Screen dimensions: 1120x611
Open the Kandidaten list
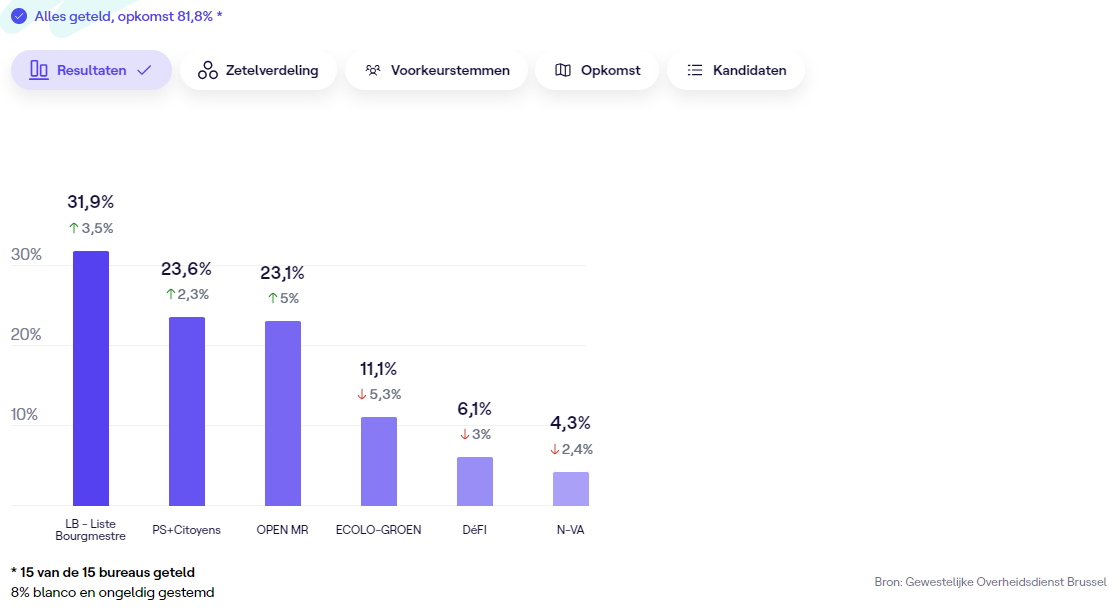[736, 70]
